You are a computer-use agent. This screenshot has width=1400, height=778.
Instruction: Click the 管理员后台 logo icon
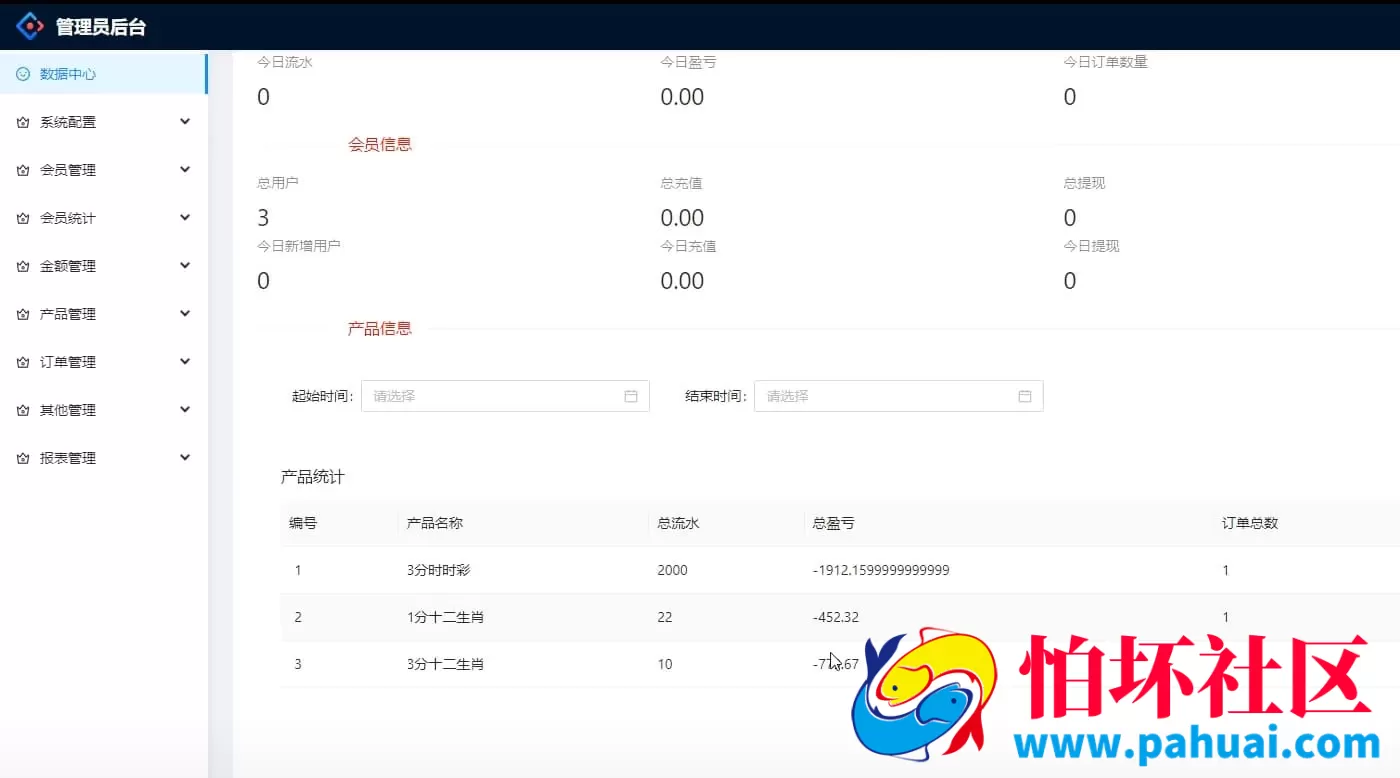pos(30,25)
